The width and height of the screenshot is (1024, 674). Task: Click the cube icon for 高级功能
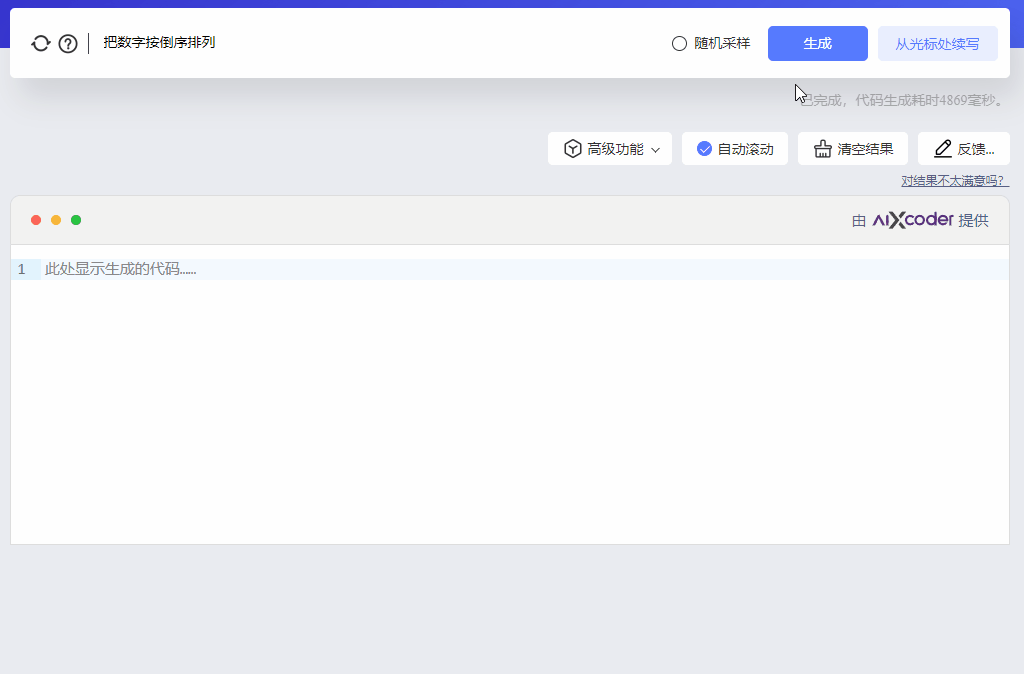[573, 149]
